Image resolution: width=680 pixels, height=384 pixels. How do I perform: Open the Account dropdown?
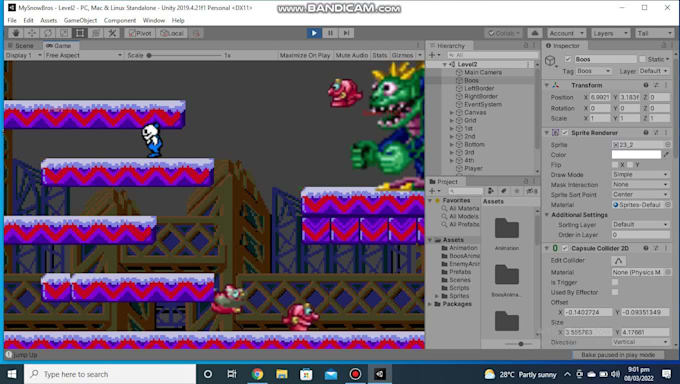coord(567,33)
